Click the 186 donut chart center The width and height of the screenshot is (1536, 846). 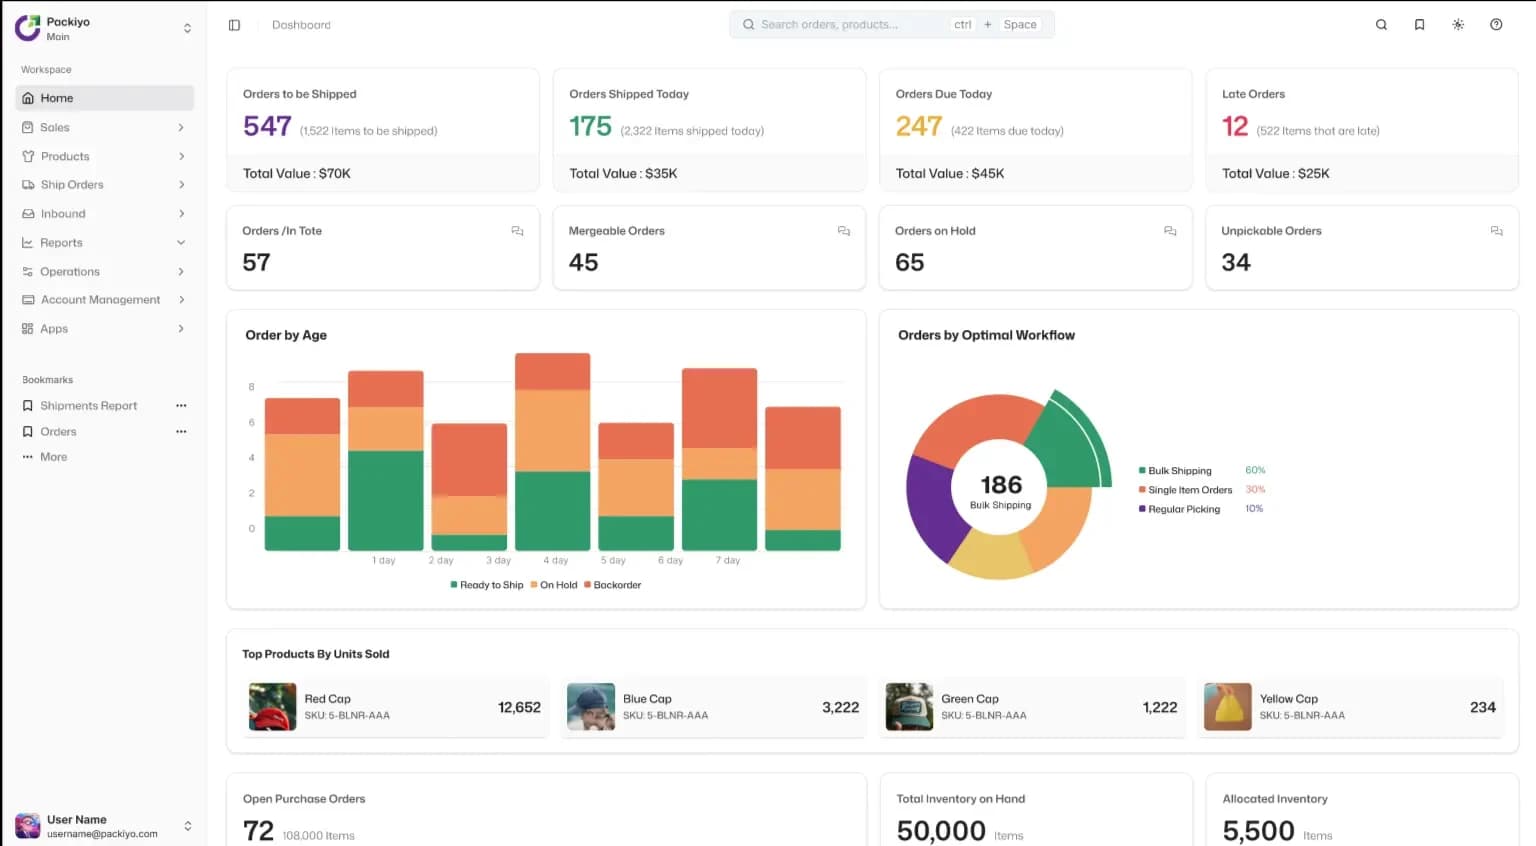click(x=1001, y=485)
